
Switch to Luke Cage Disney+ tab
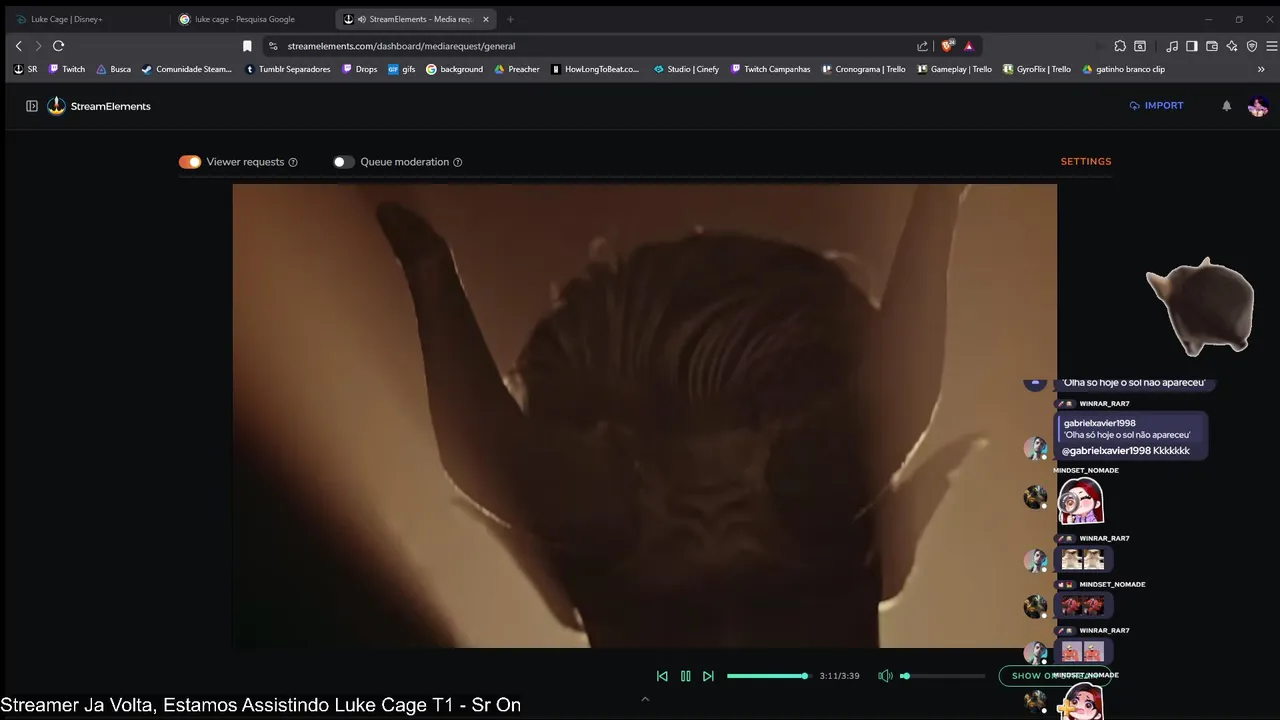click(x=85, y=19)
